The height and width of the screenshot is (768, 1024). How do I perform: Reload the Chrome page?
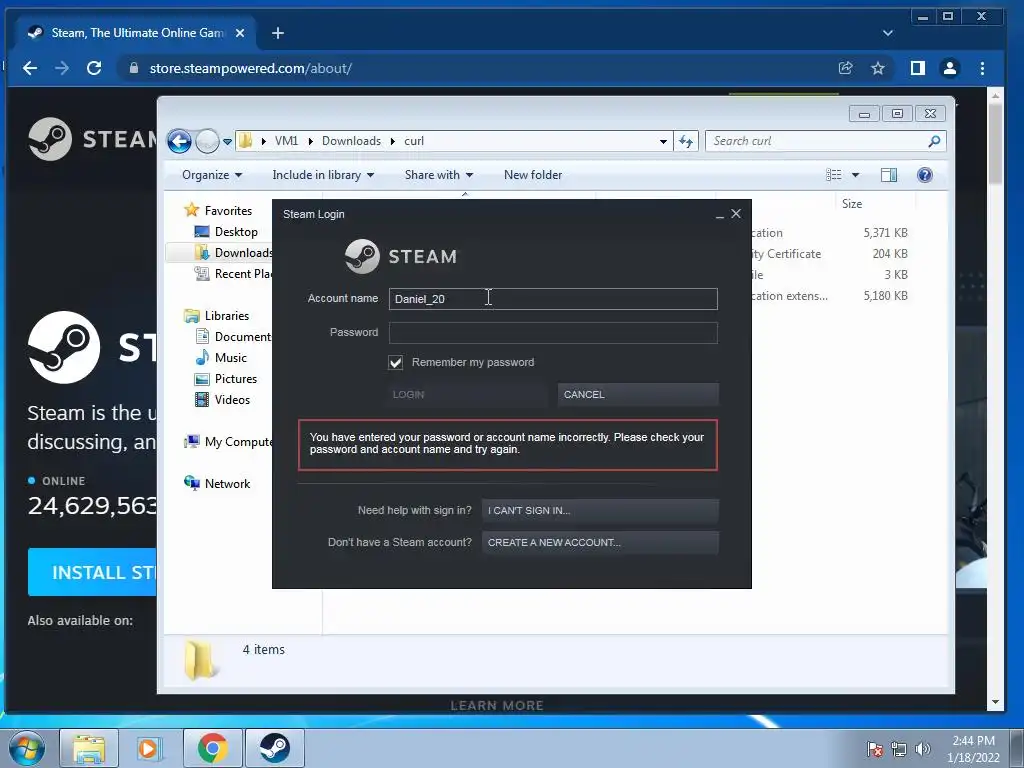[x=94, y=68]
